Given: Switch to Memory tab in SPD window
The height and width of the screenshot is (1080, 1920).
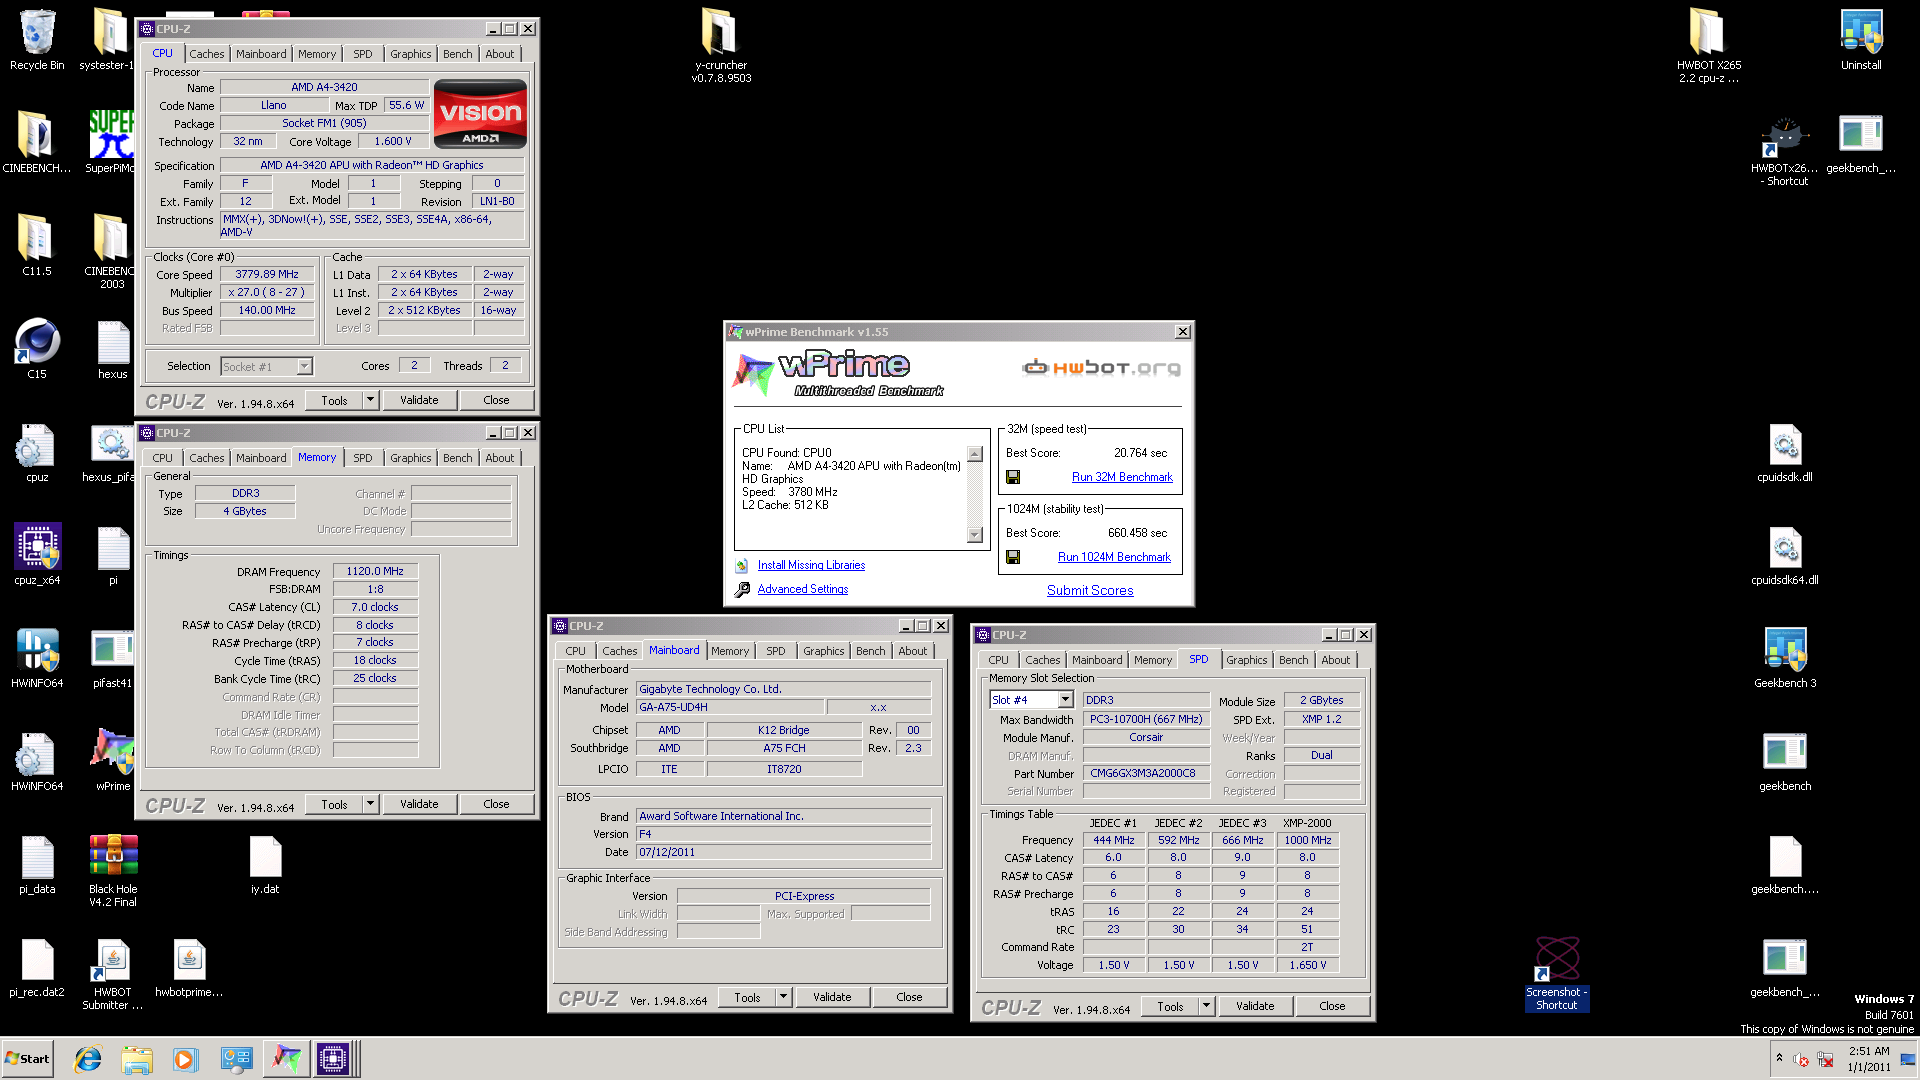Looking at the screenshot, I should 1153,660.
